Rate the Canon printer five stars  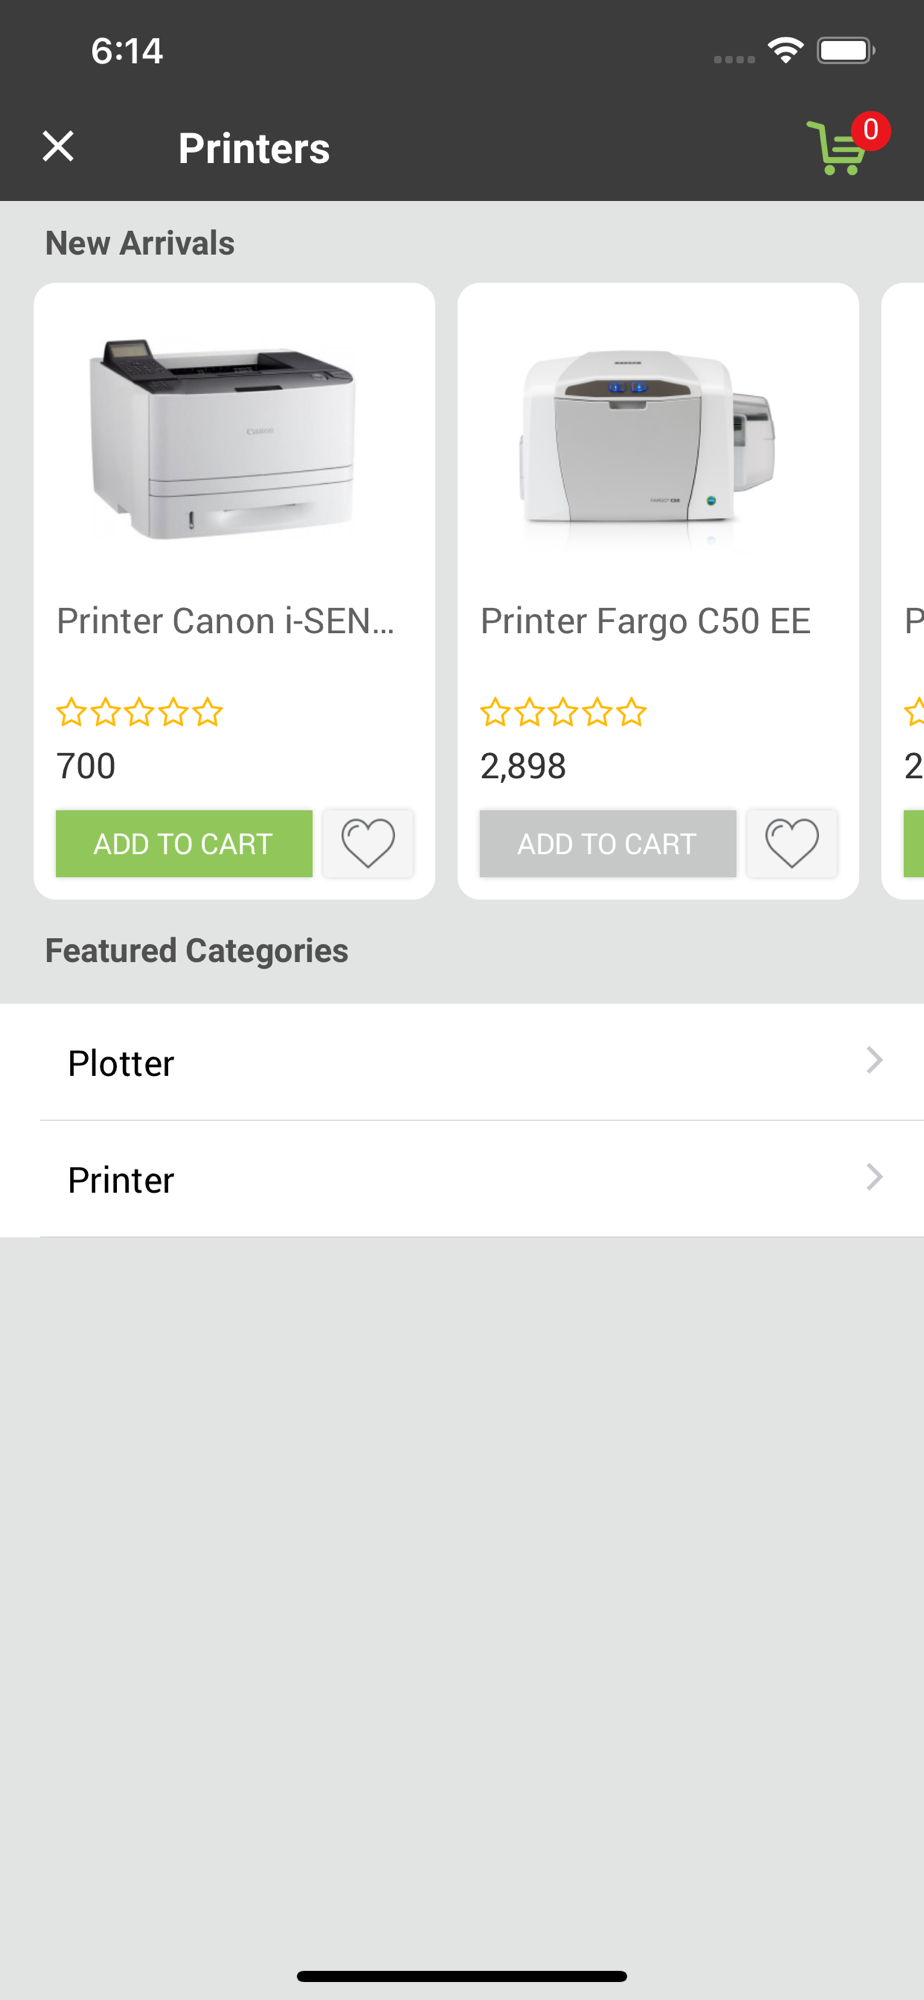tap(208, 713)
